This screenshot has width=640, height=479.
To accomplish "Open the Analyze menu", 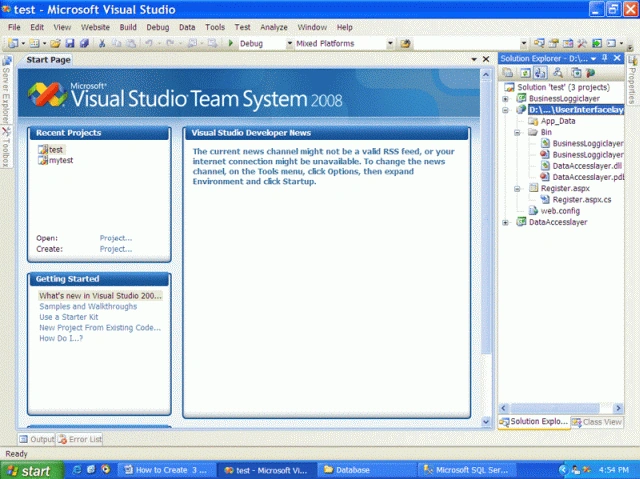I will point(274,27).
